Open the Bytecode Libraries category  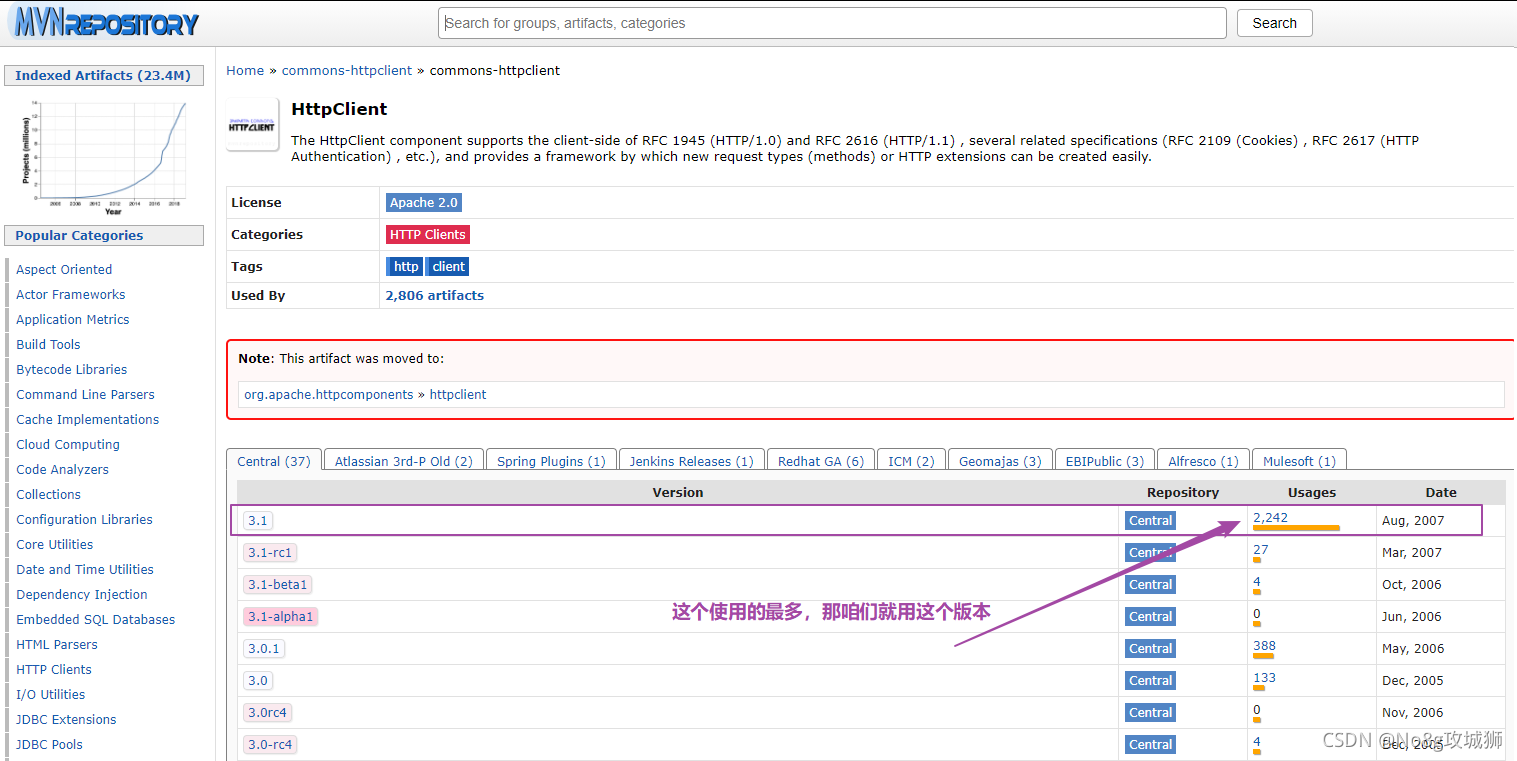tap(72, 369)
